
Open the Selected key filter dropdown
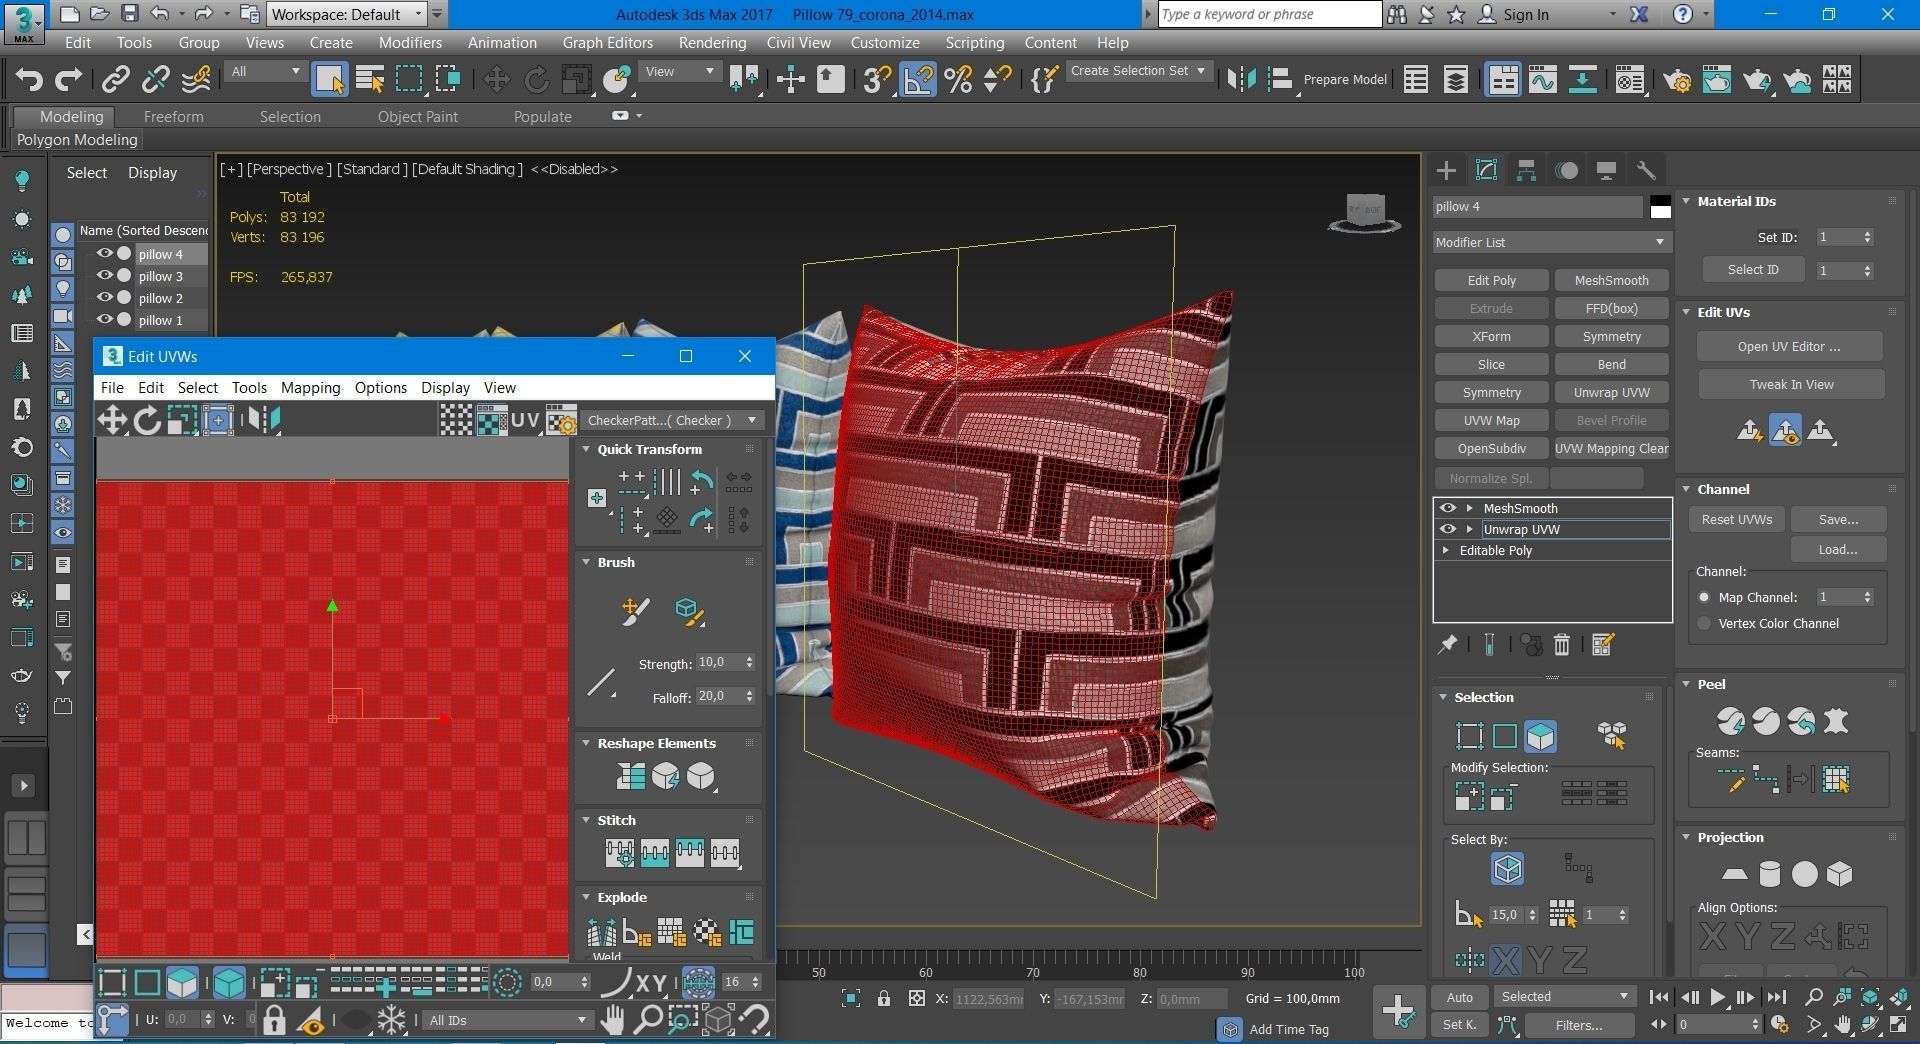(1565, 996)
